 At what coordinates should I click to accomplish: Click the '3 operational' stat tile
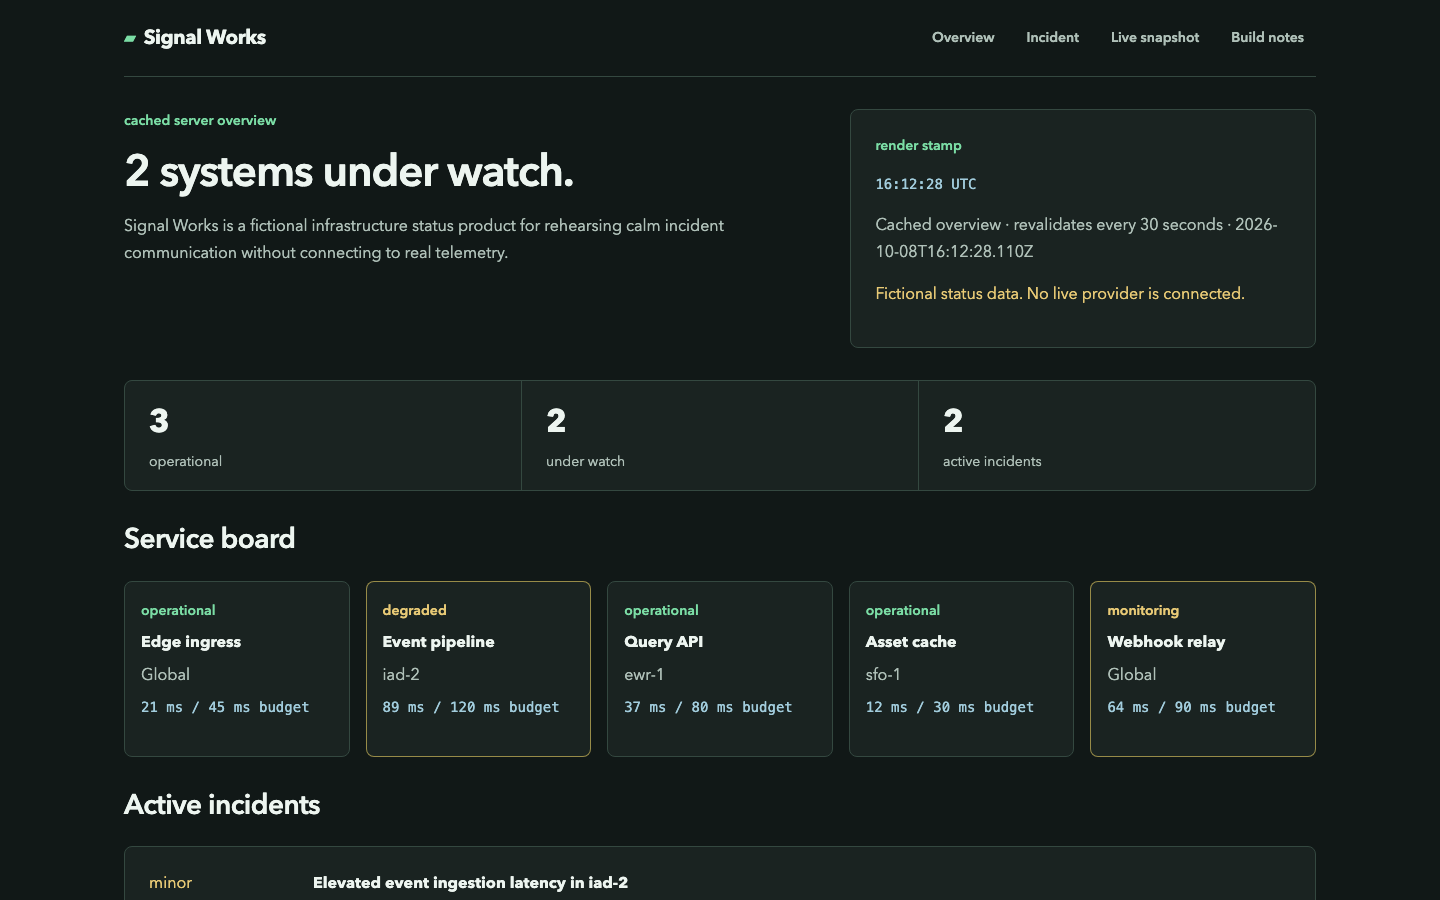pyautogui.click(x=323, y=436)
